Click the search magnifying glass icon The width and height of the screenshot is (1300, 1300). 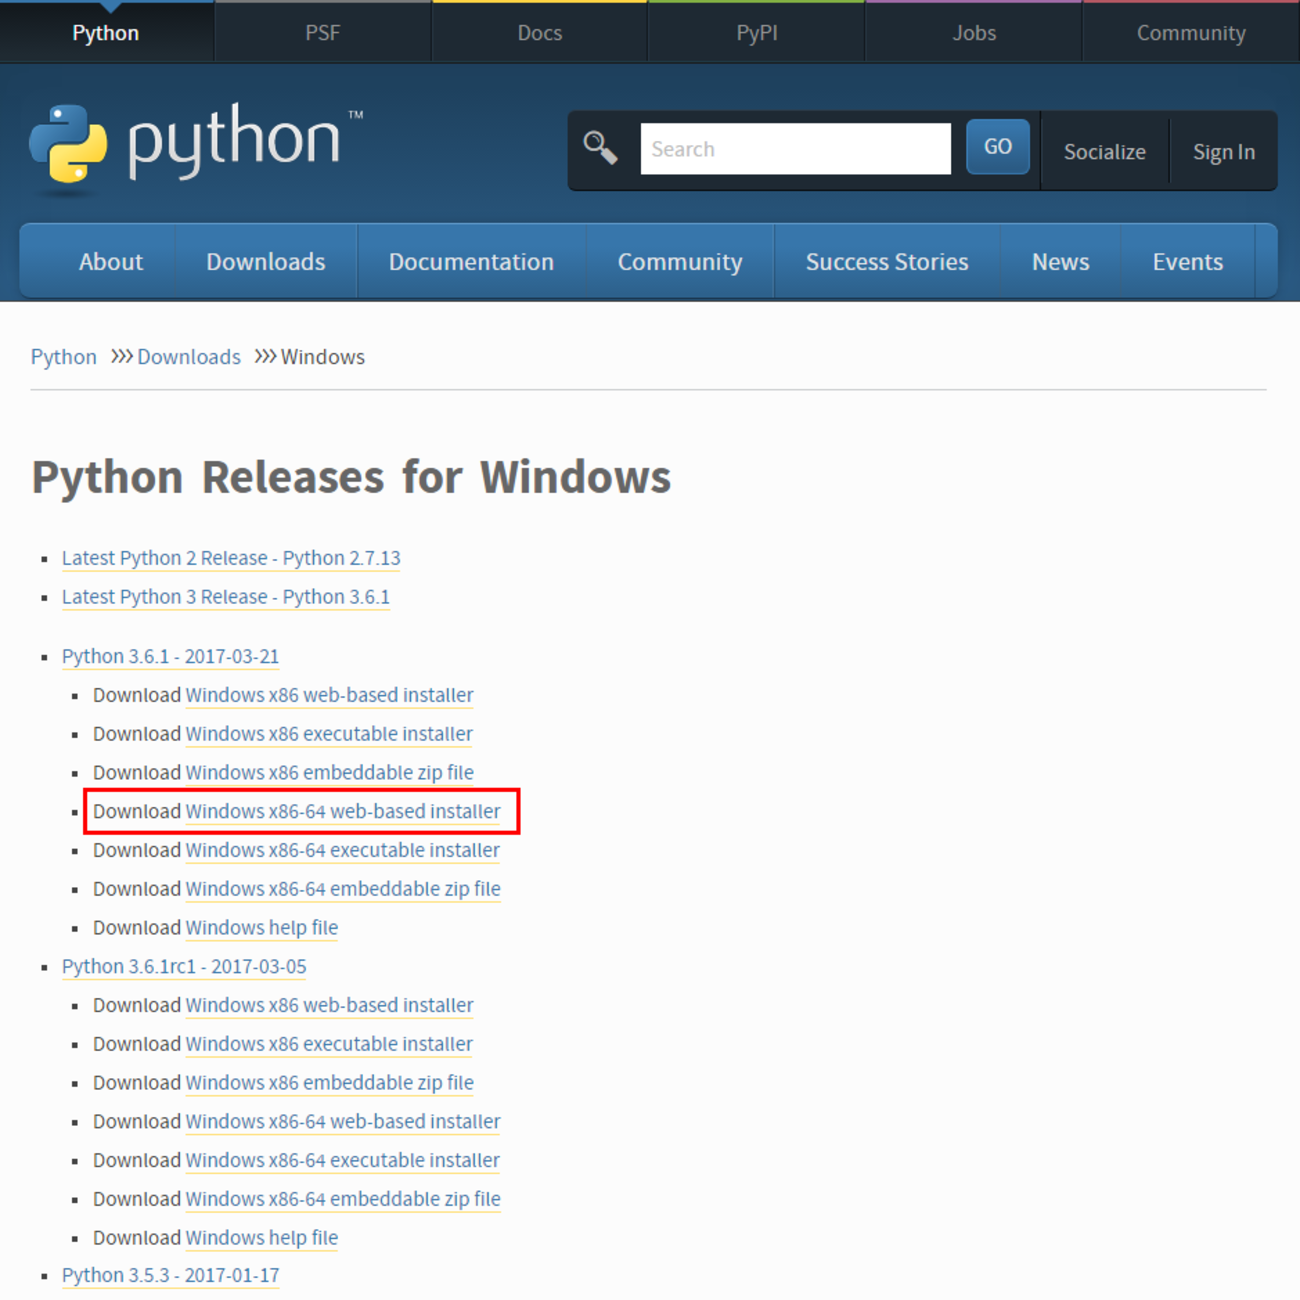click(601, 146)
